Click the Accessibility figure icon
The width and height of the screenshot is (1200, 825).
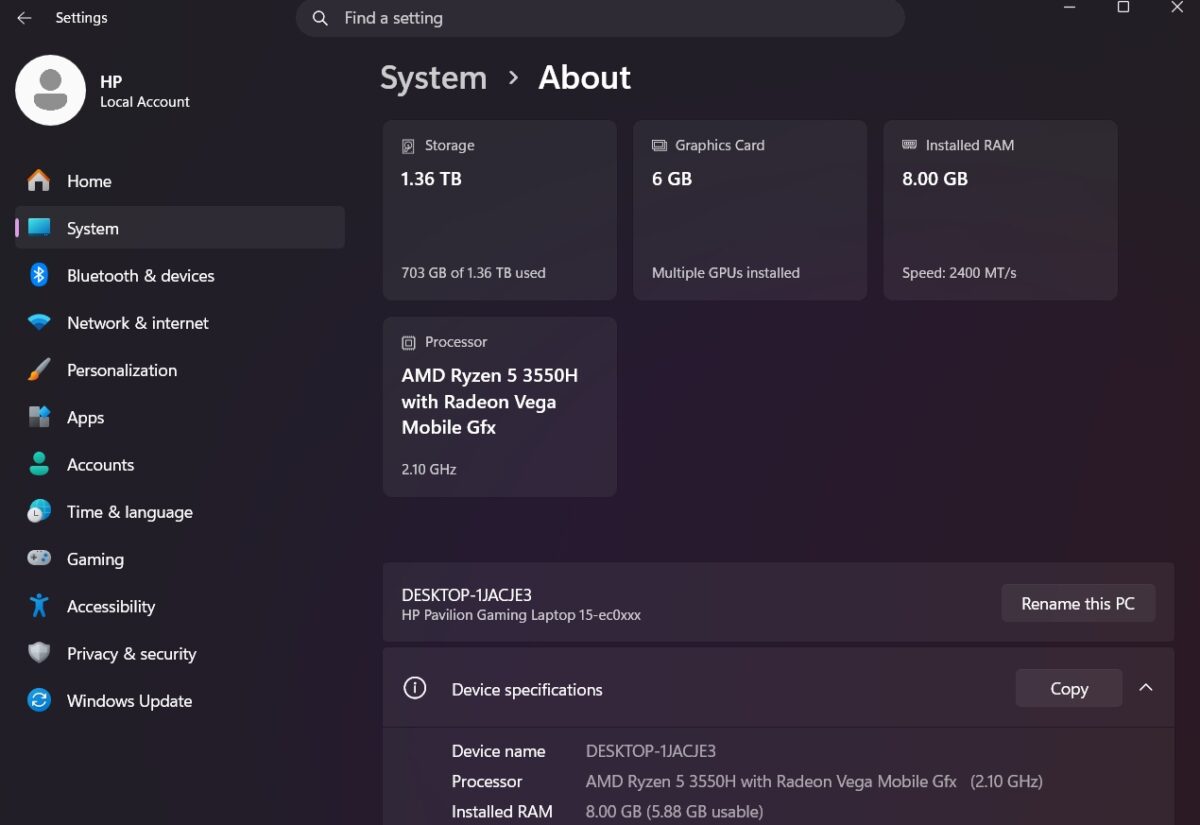39,606
